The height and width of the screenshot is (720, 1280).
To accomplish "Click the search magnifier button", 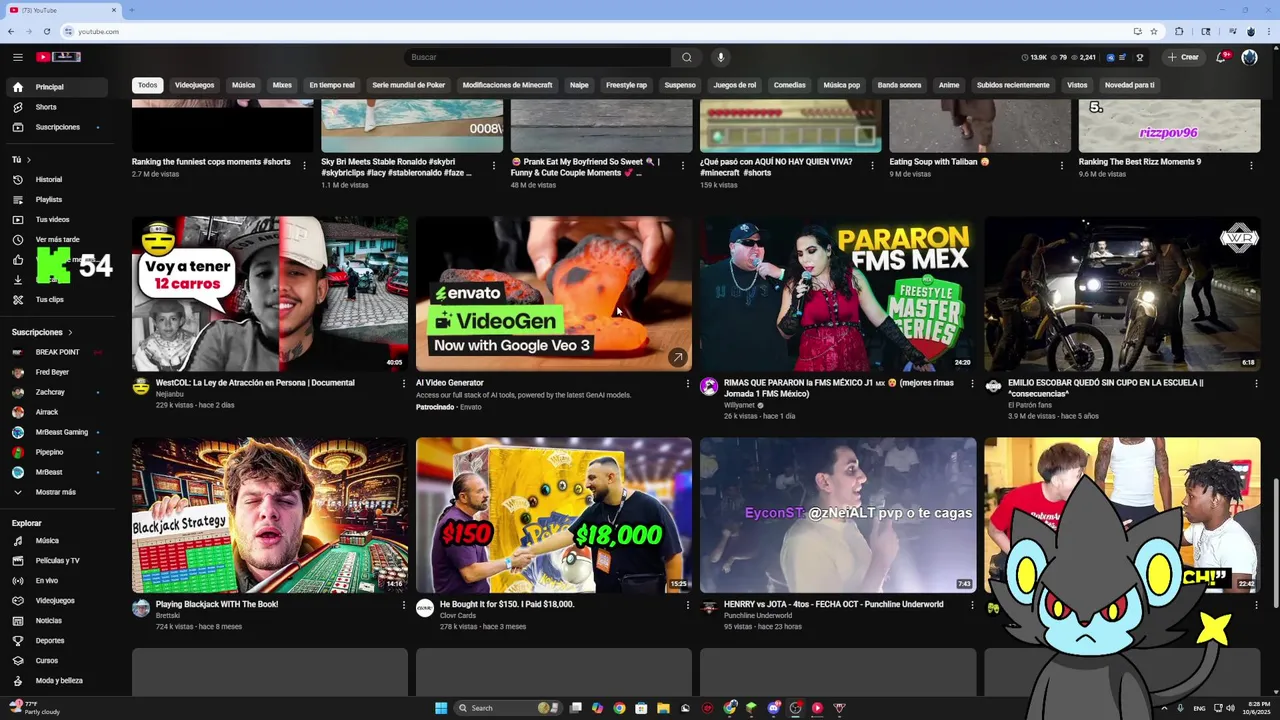I will click(686, 57).
